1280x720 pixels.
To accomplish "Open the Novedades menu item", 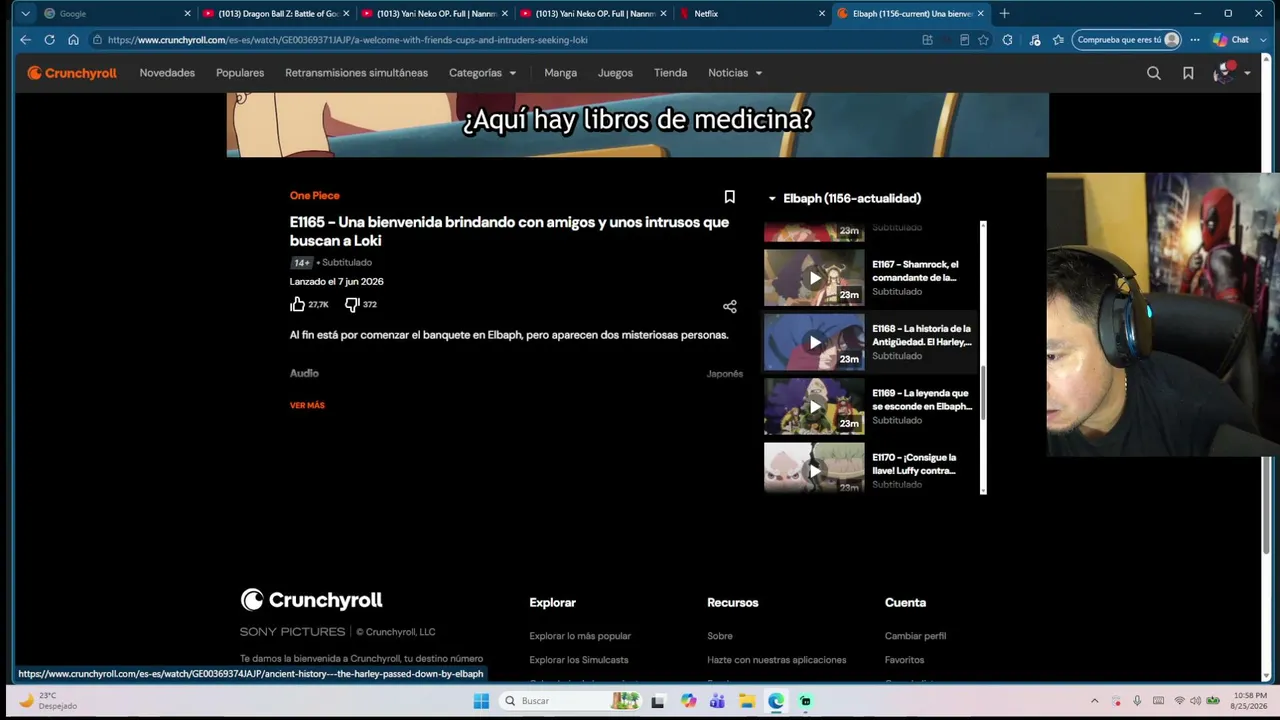I will pyautogui.click(x=167, y=73).
